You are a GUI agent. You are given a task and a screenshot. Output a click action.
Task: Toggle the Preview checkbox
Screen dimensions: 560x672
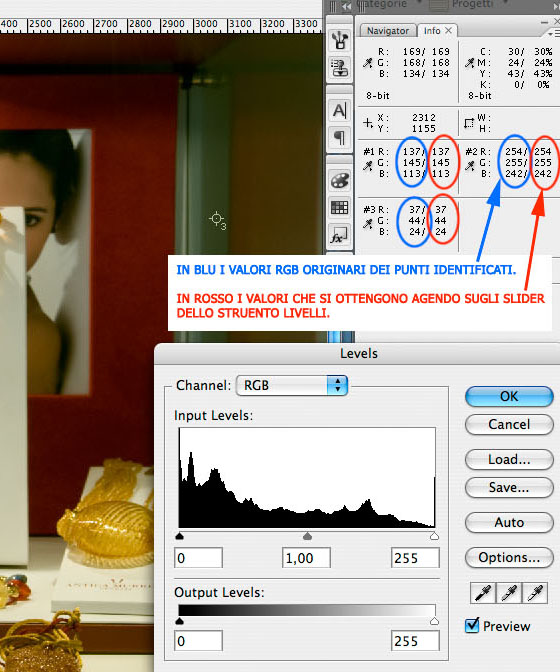click(472, 625)
